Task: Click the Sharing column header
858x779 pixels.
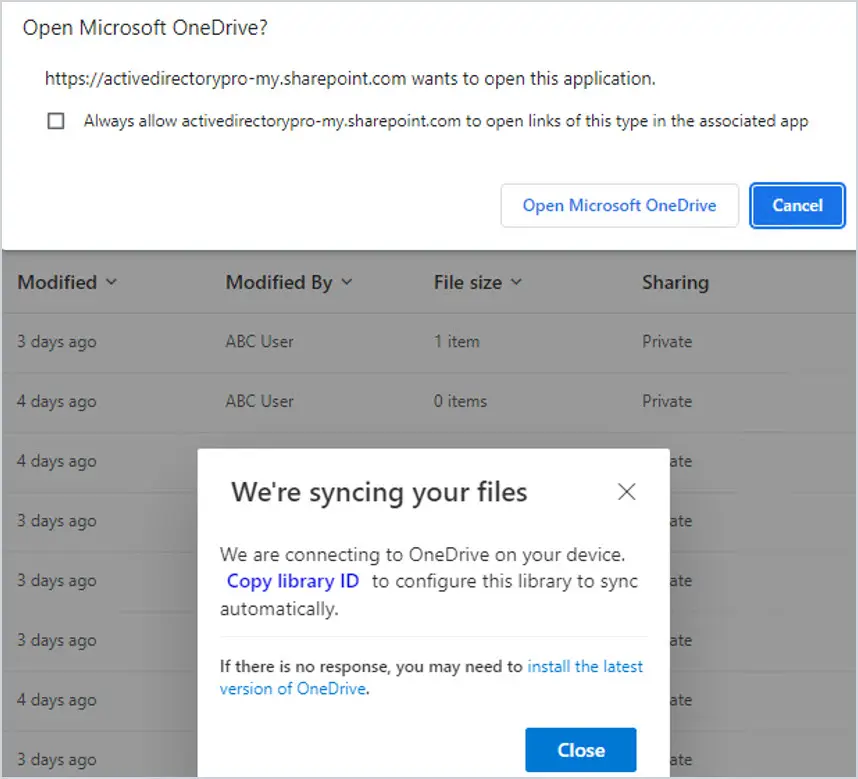Action: (x=675, y=282)
